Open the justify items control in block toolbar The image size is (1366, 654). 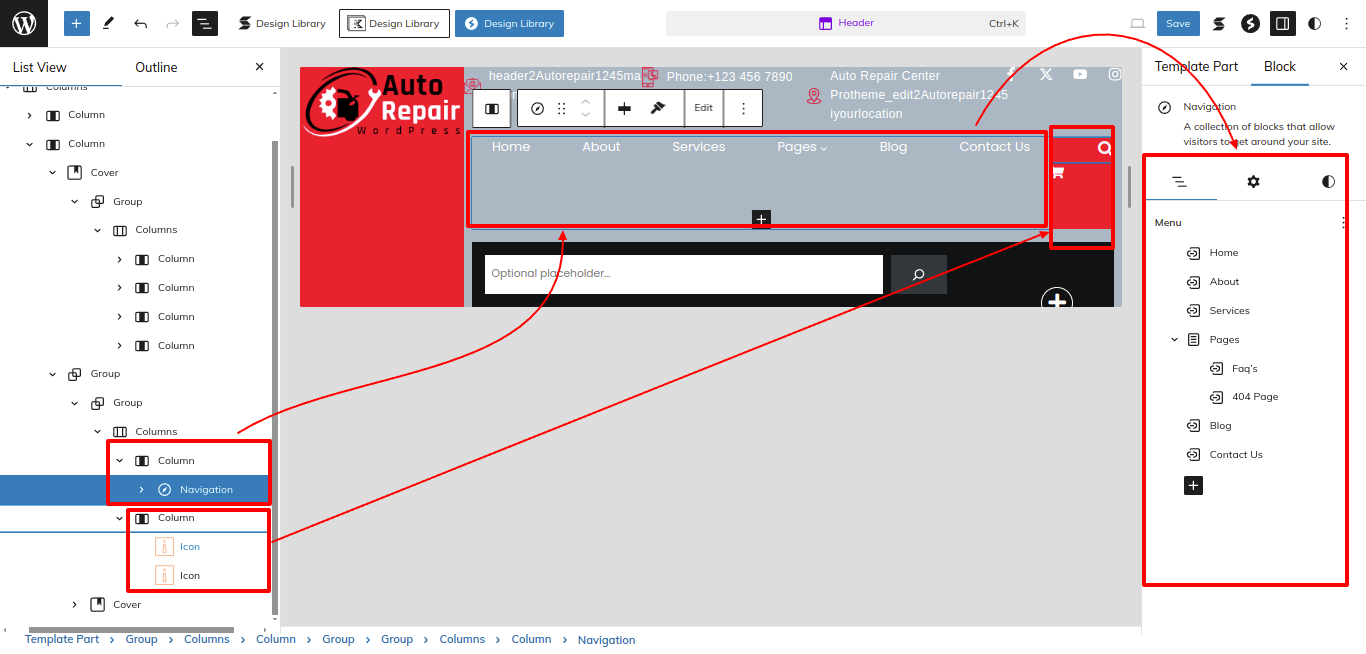click(625, 108)
